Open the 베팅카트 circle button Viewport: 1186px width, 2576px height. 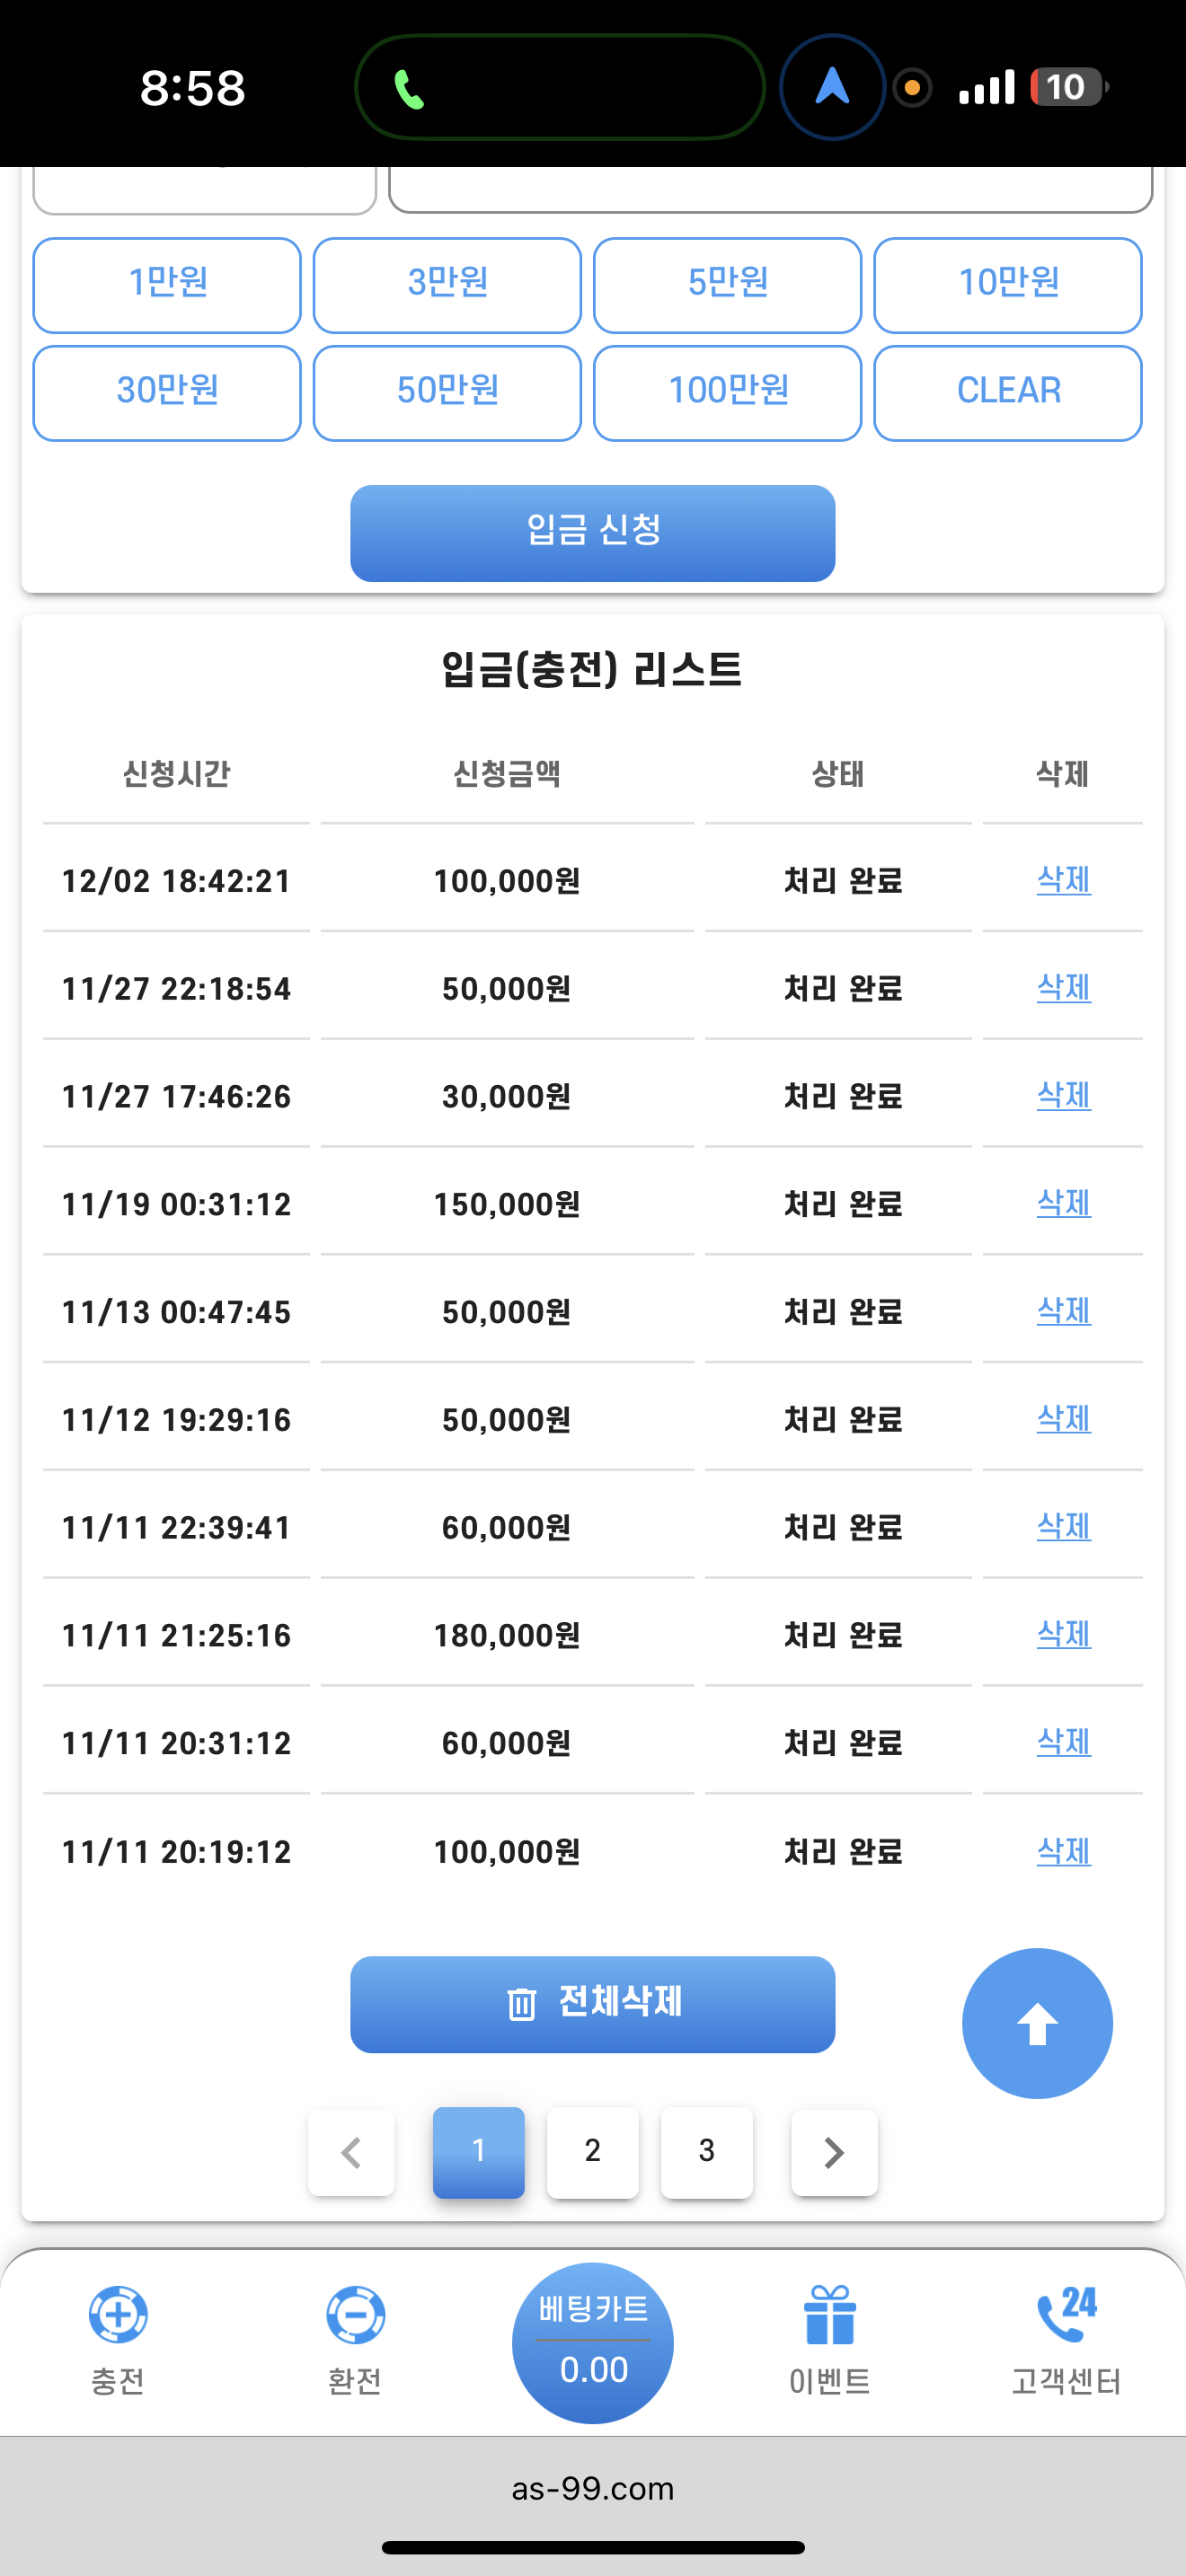(x=593, y=2342)
